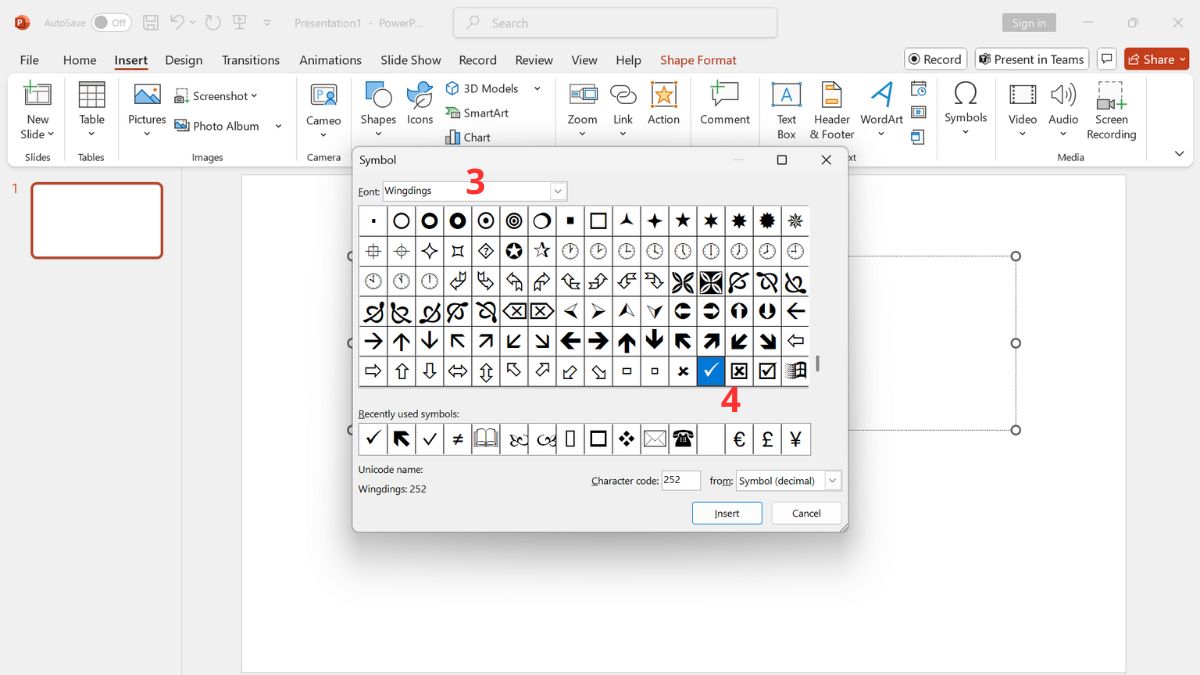Screen dimensions: 1200x675
Task: Insert a new Comment
Action: [725, 104]
